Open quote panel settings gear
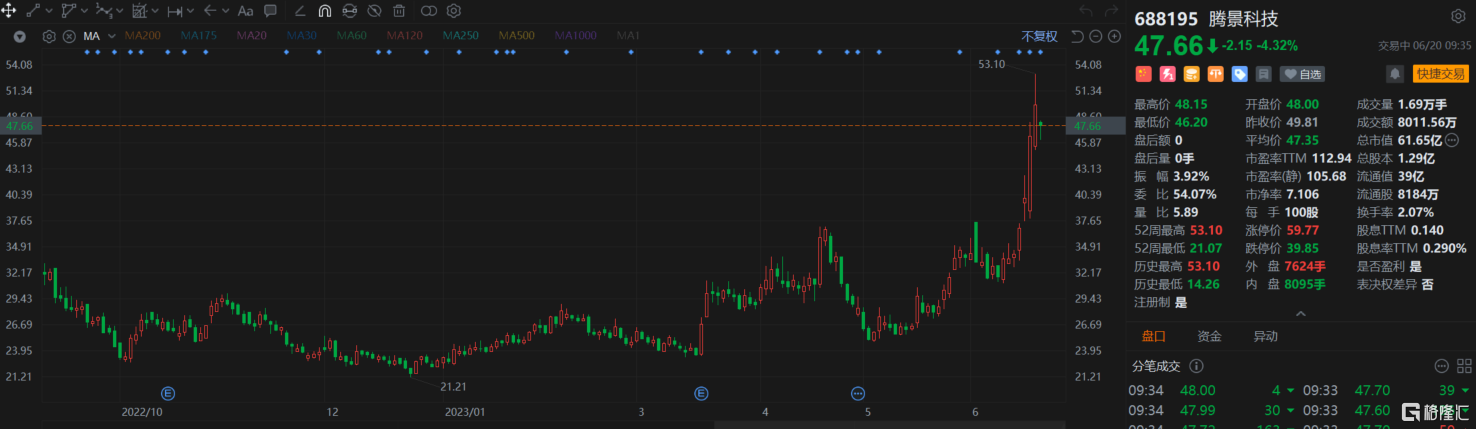This screenshot has width=1476, height=429. pos(1456,17)
